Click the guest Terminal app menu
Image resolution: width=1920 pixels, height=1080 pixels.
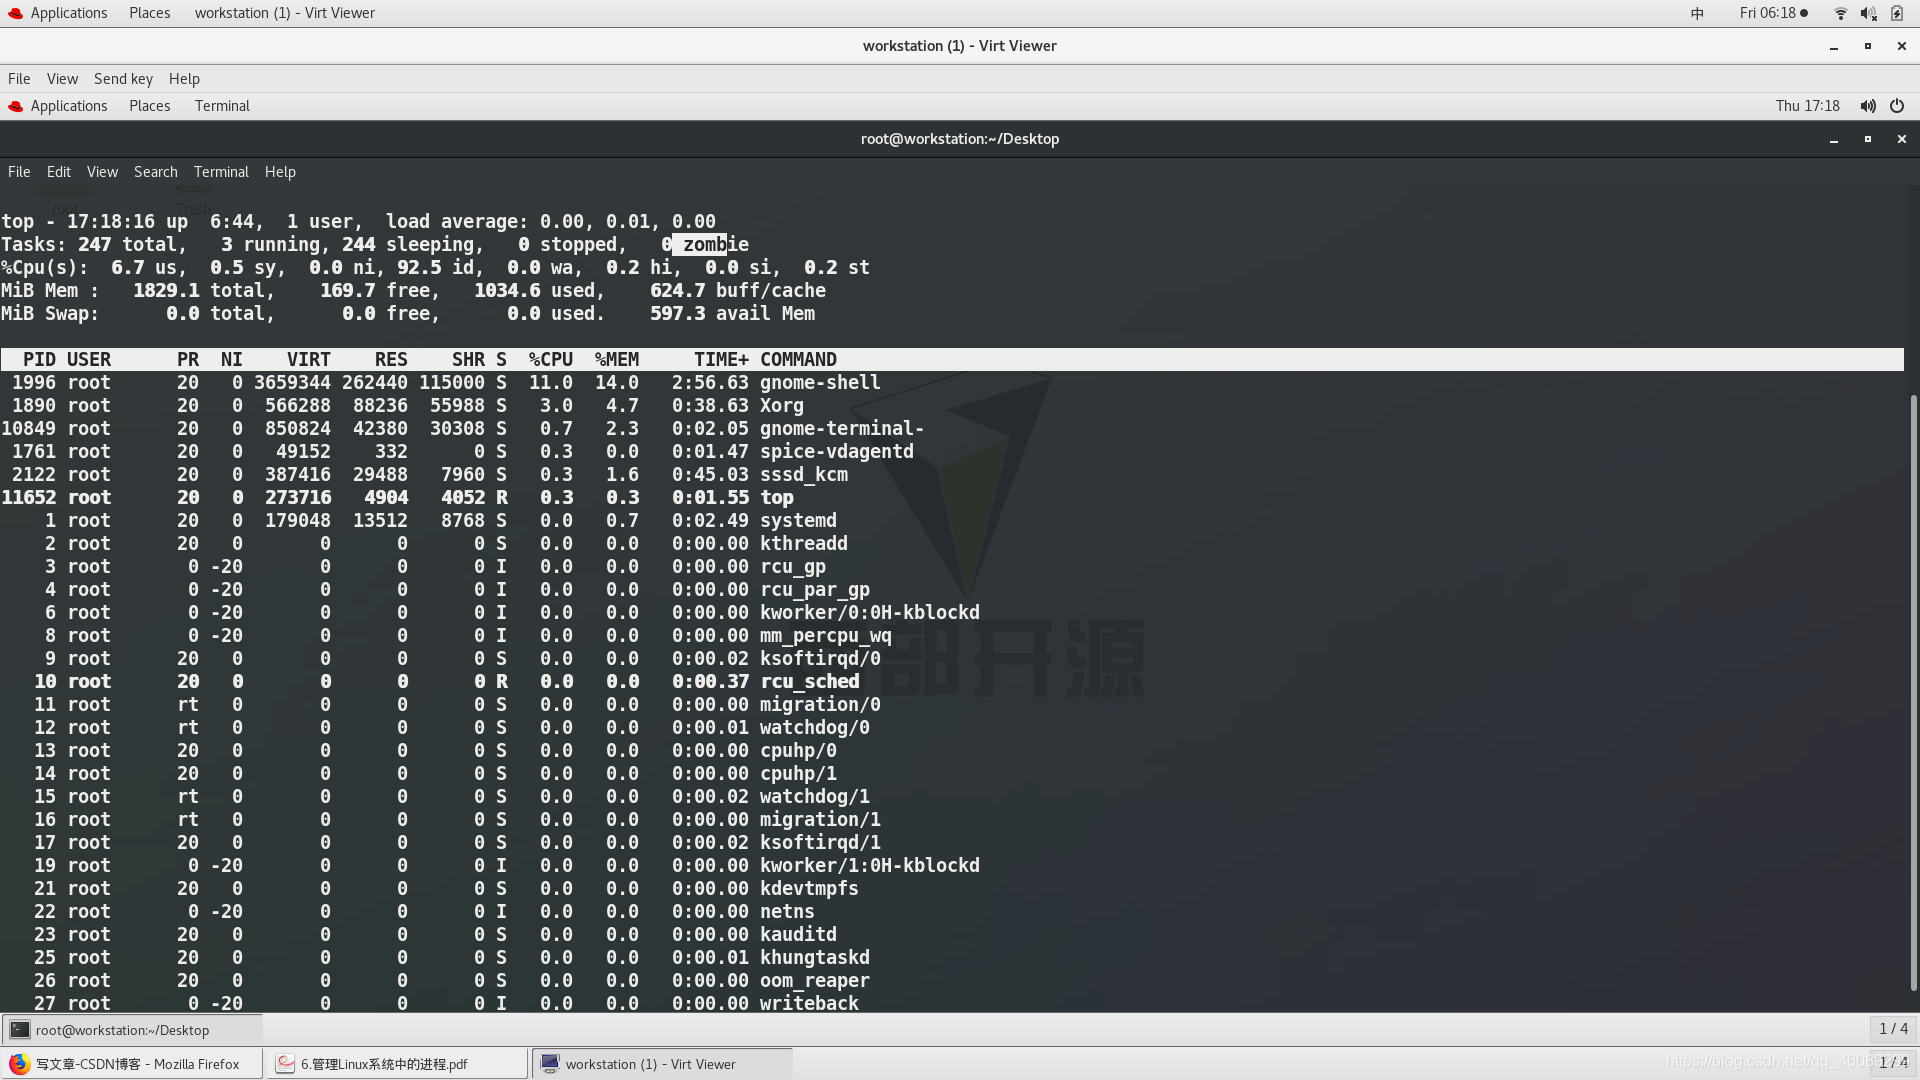coord(222,106)
